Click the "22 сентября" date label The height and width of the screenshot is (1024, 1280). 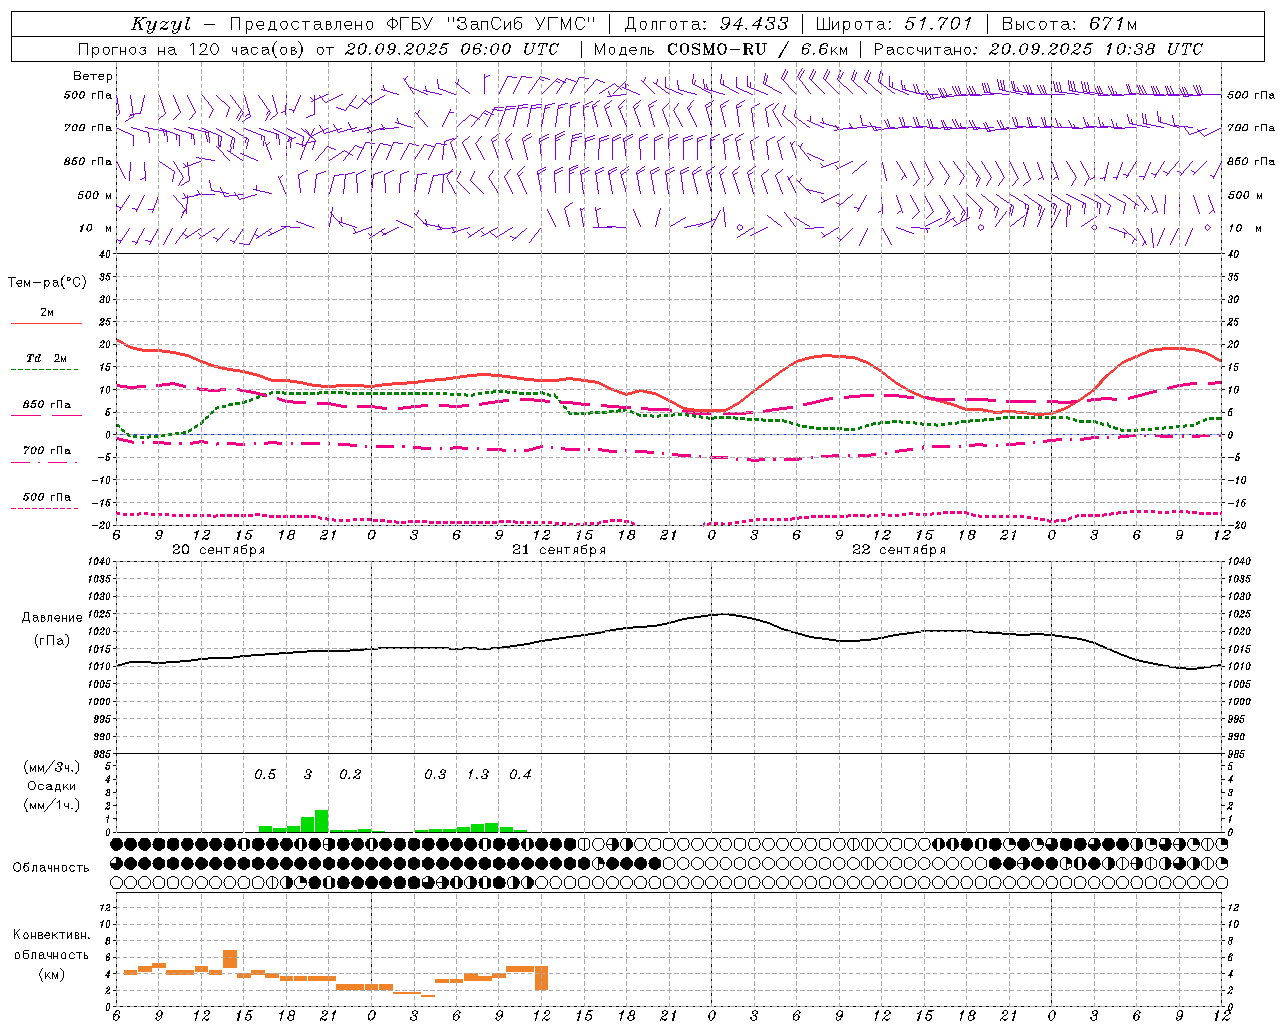point(899,550)
